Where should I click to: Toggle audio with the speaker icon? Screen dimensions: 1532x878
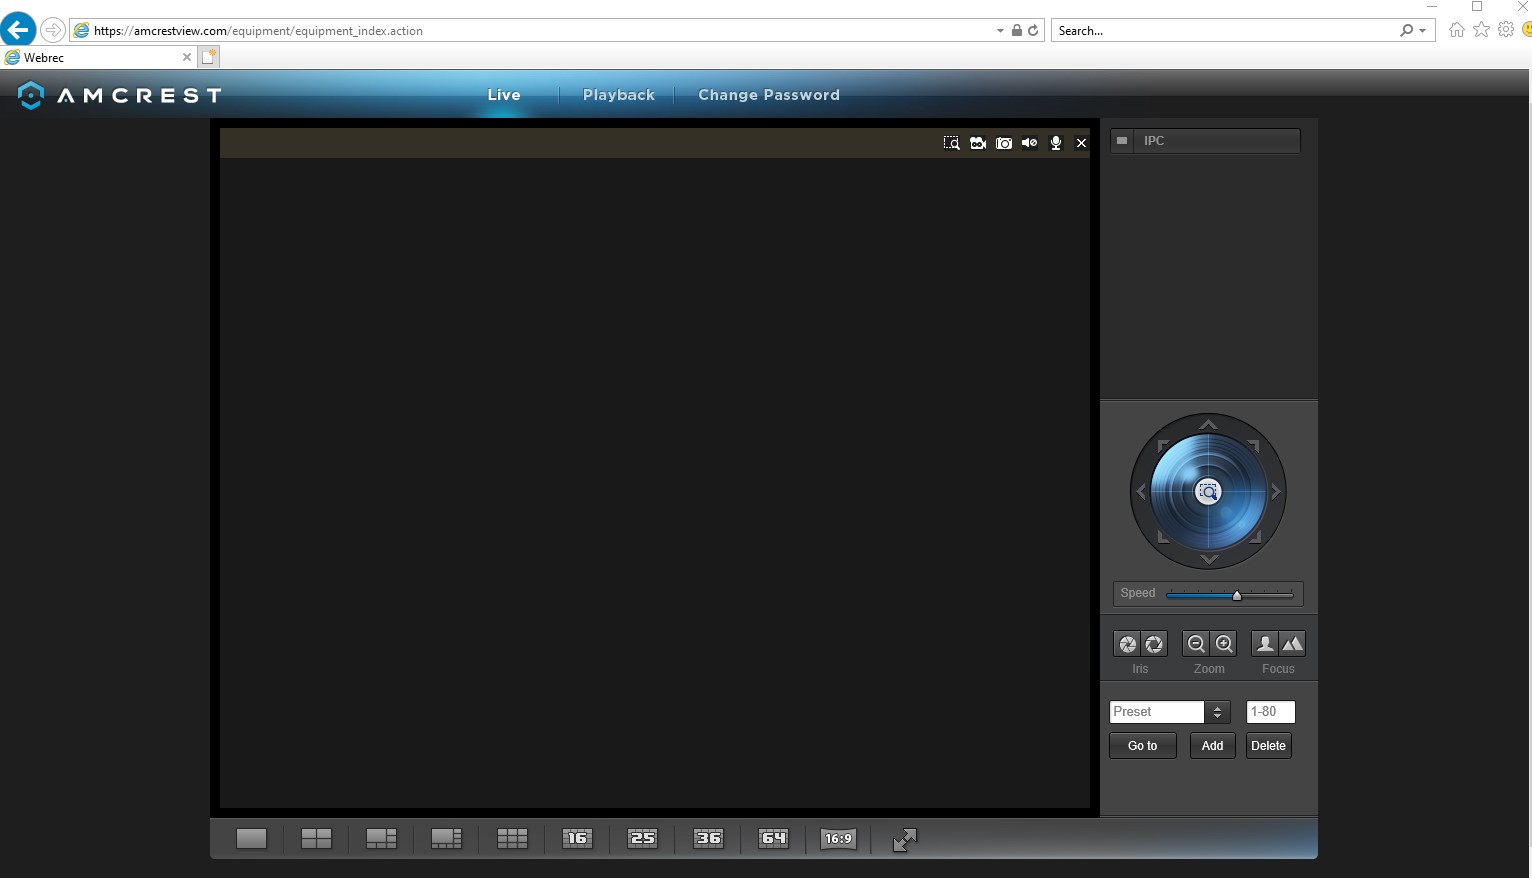[x=1029, y=143]
